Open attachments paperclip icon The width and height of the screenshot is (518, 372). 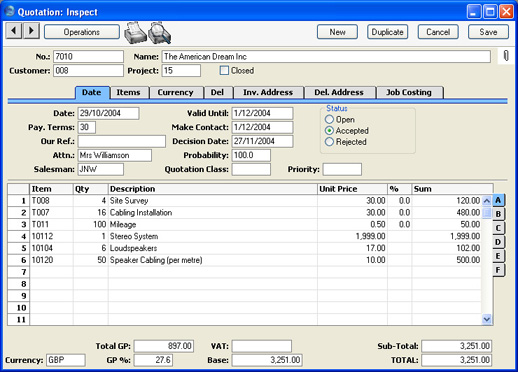tap(506, 56)
